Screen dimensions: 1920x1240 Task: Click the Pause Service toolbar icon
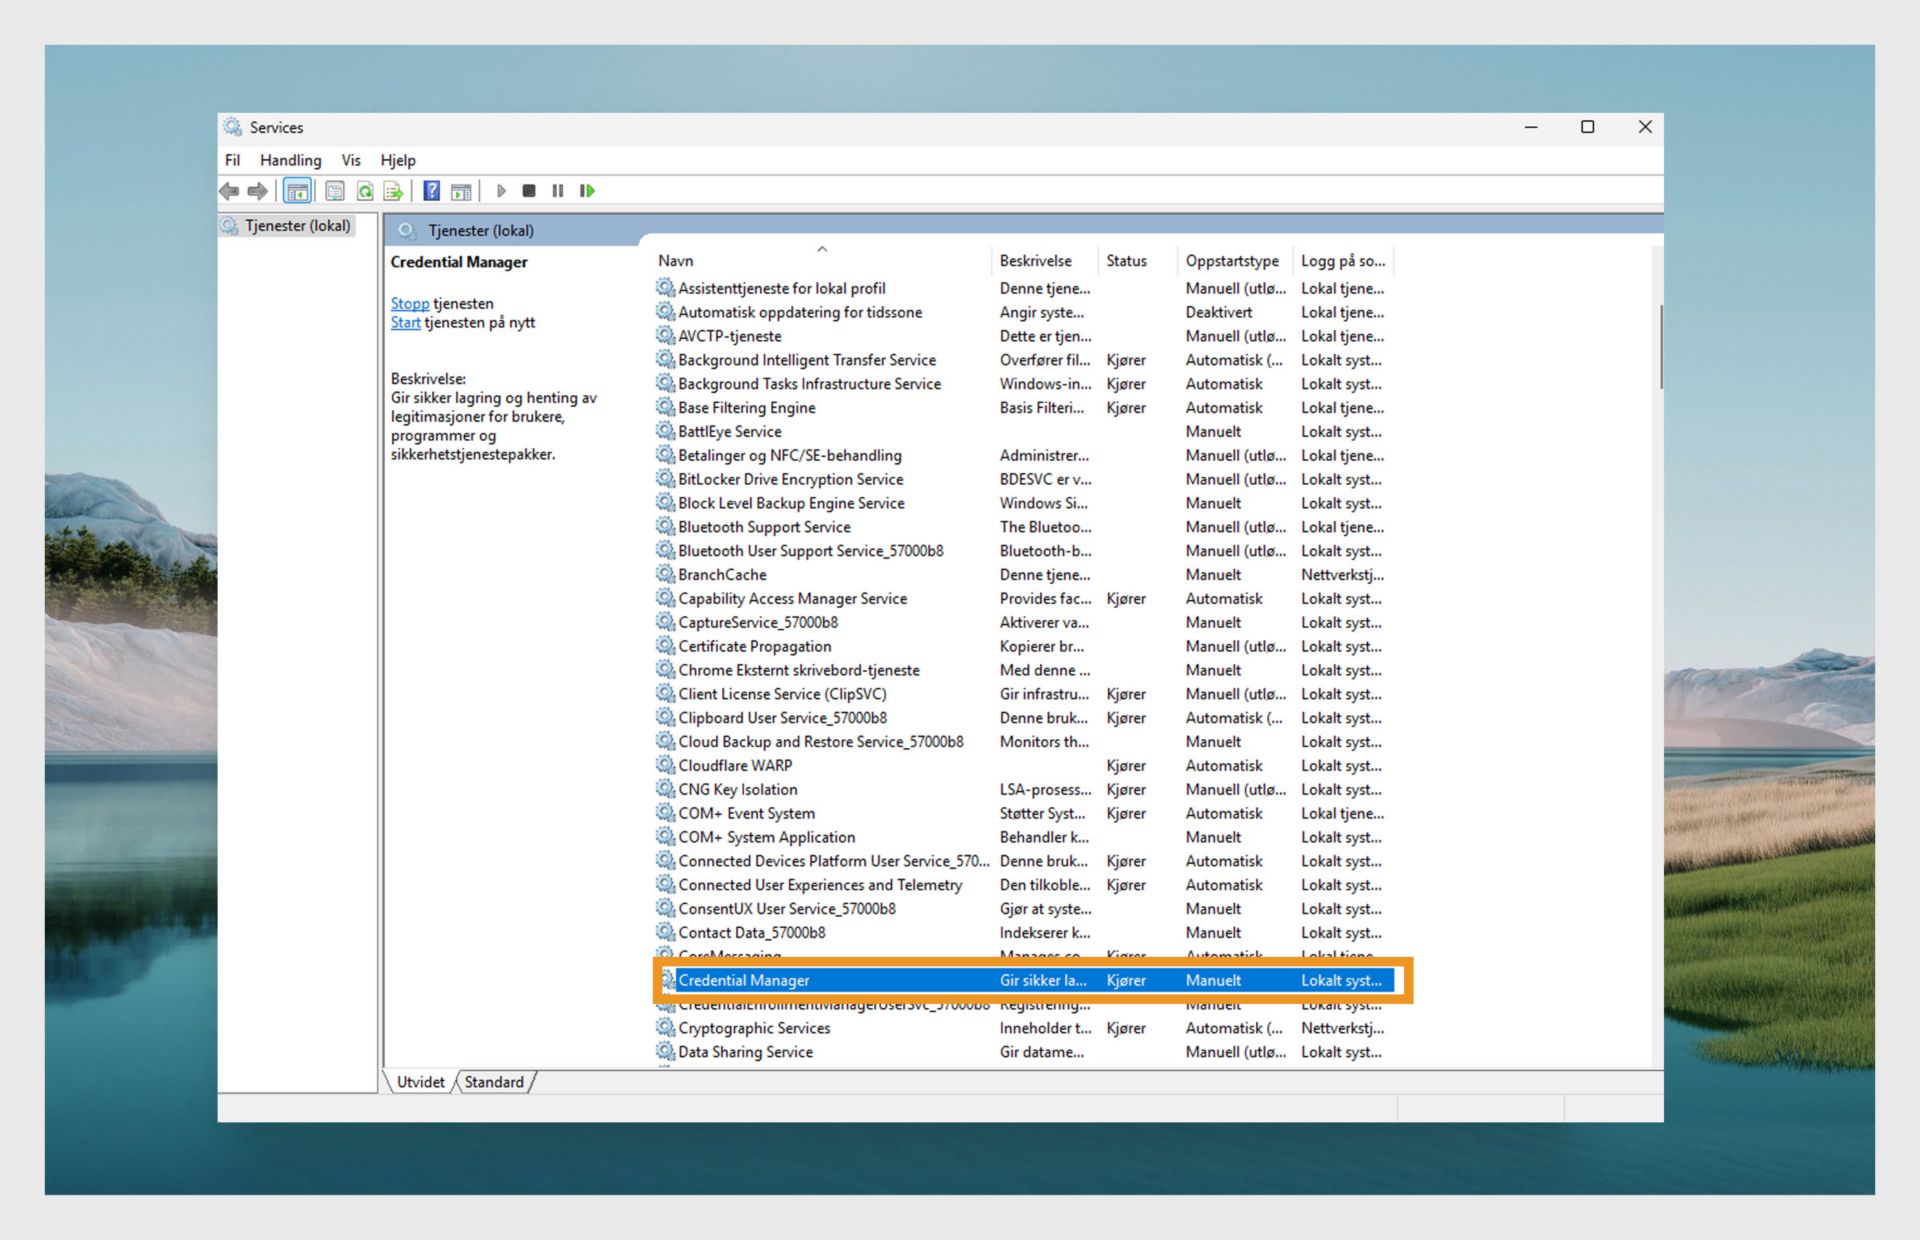click(x=558, y=191)
